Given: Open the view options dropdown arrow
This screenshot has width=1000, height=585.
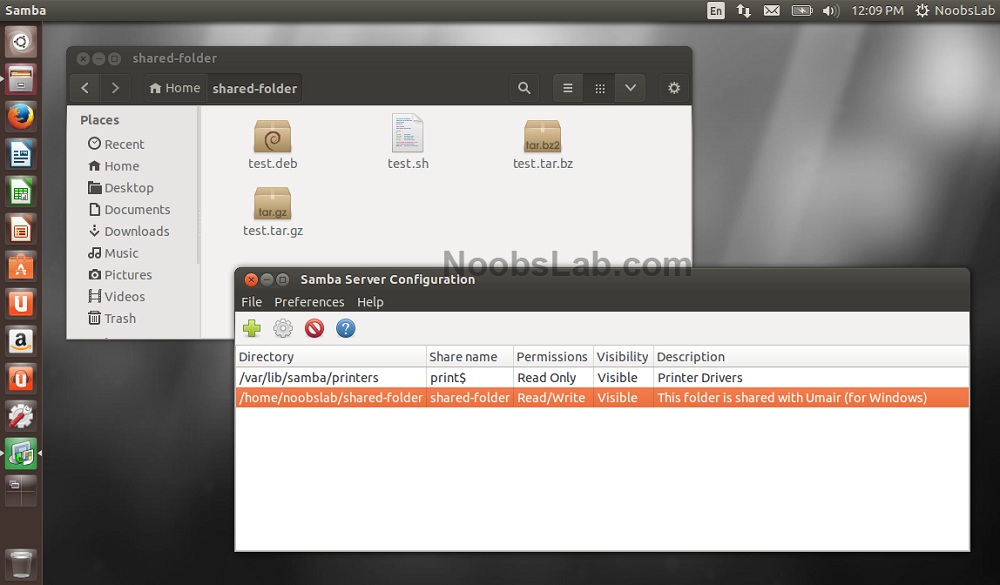Looking at the screenshot, I should [x=630, y=88].
